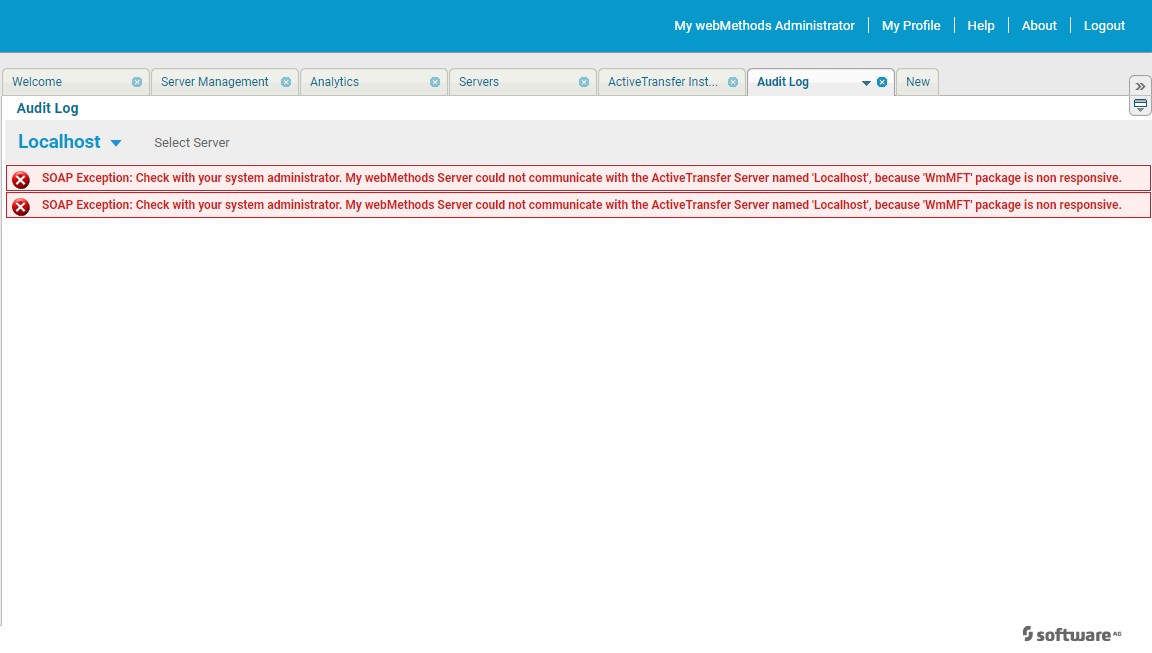Viewport: 1152px width, 653px height.
Task: Open the Help link
Action: 981,26
